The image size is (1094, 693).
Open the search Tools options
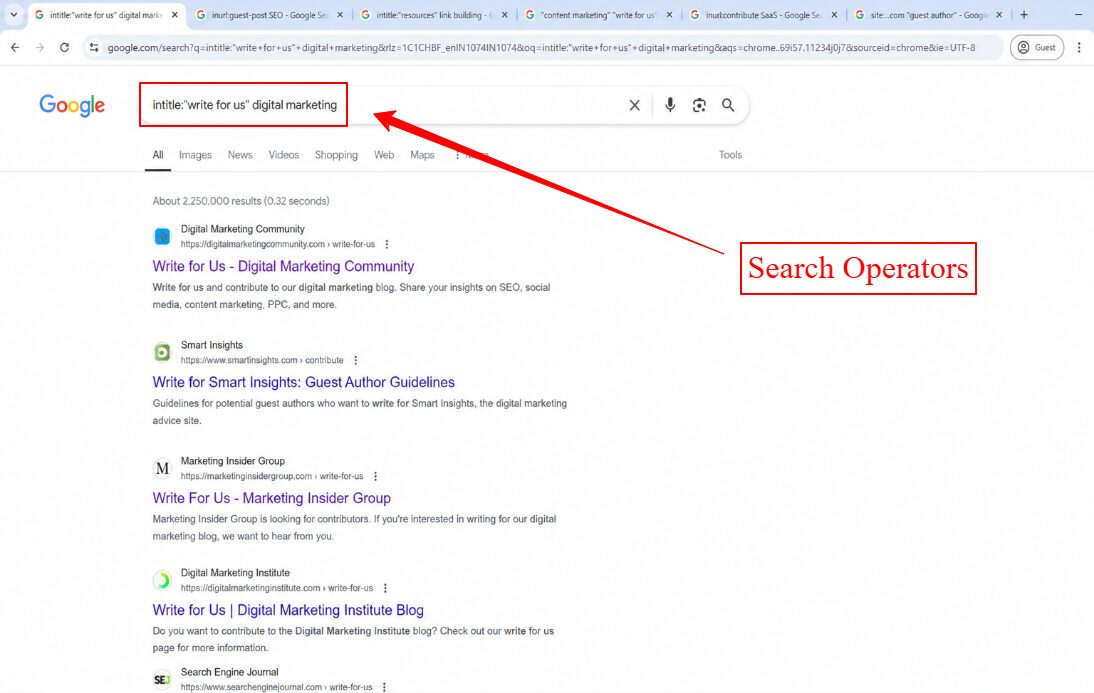[x=730, y=155]
